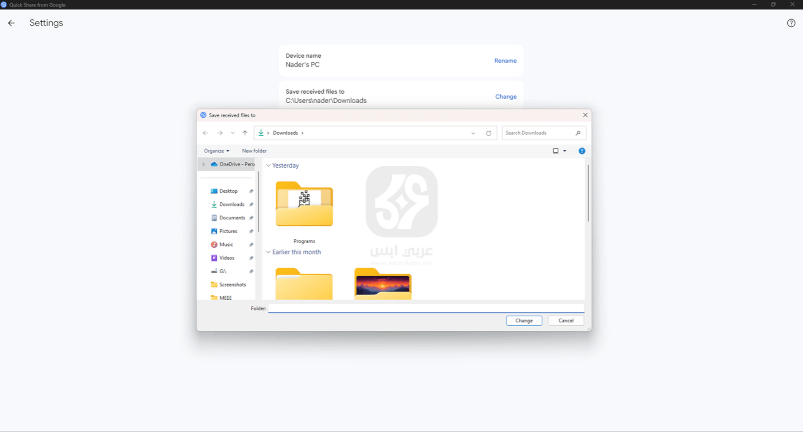Open the Screenshots folder in sidebar
The image size is (803, 432).
232,284
